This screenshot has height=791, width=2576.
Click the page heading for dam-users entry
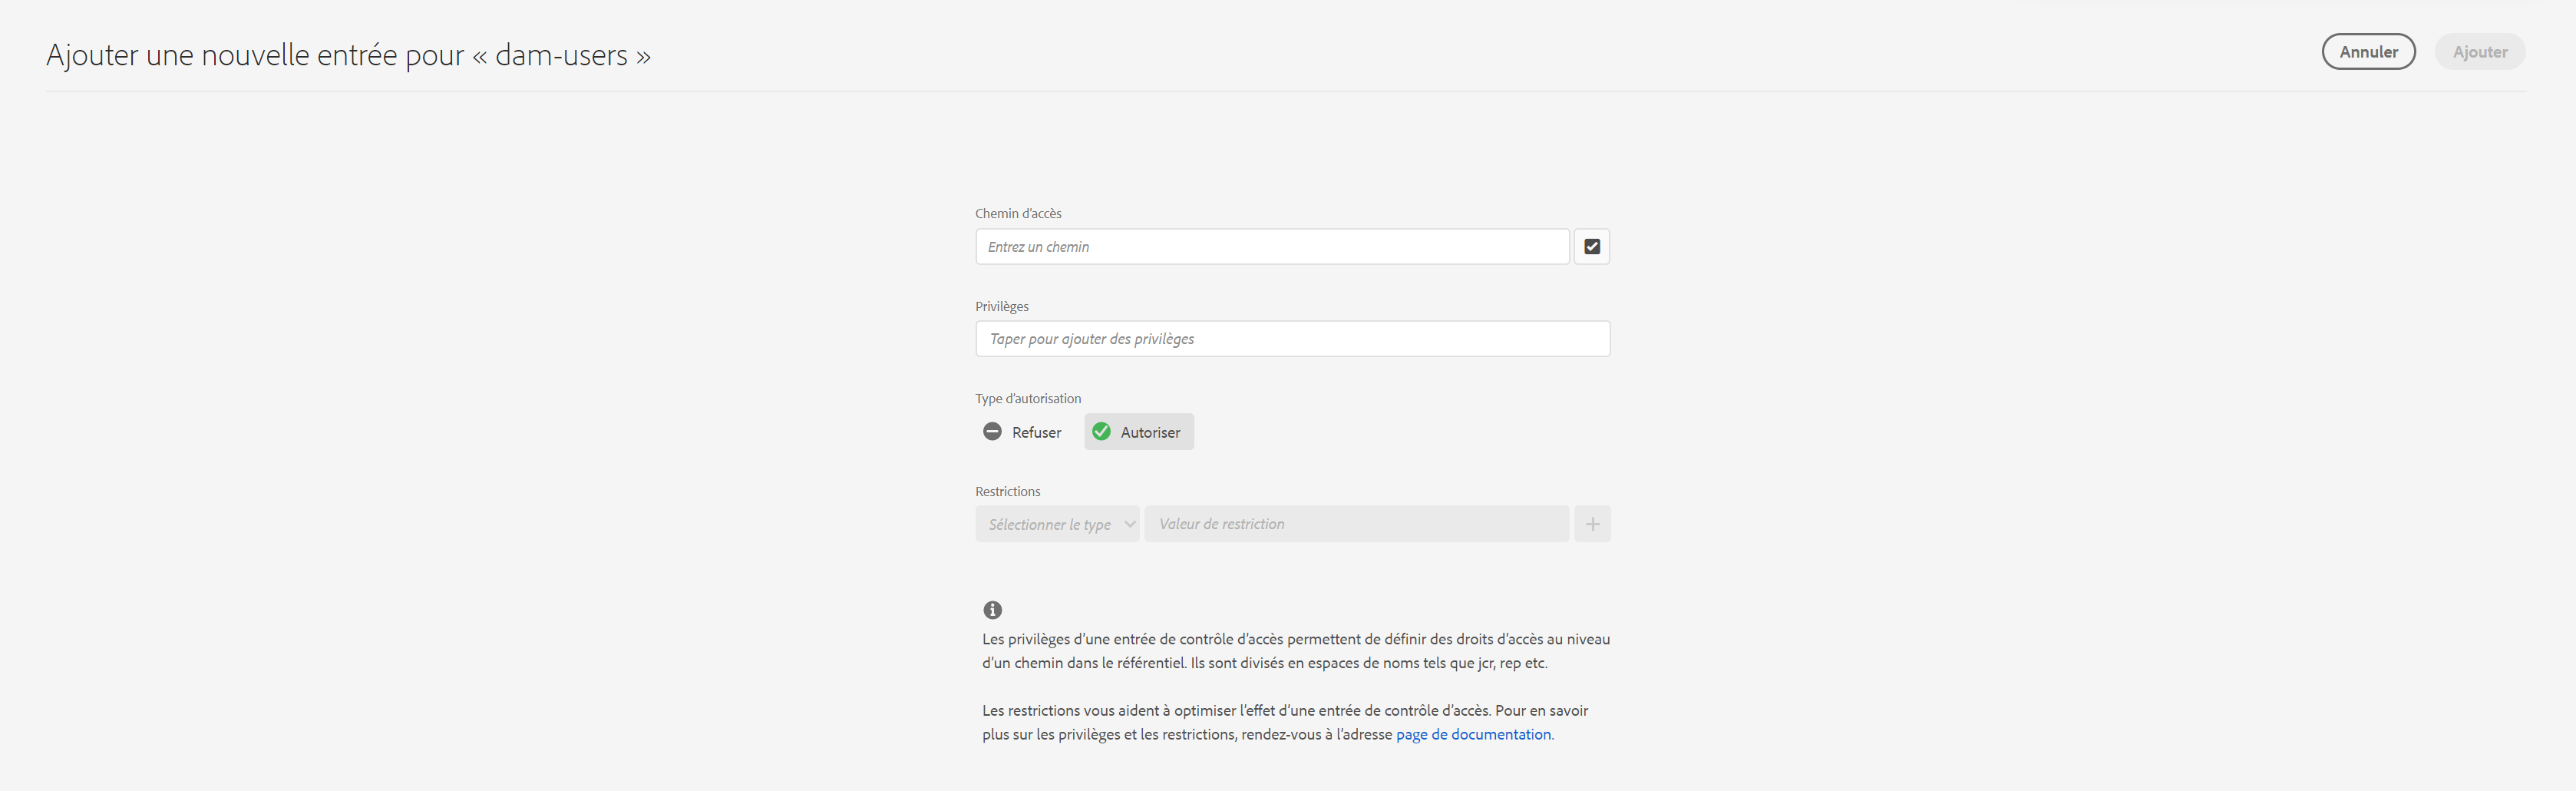pyautogui.click(x=348, y=56)
